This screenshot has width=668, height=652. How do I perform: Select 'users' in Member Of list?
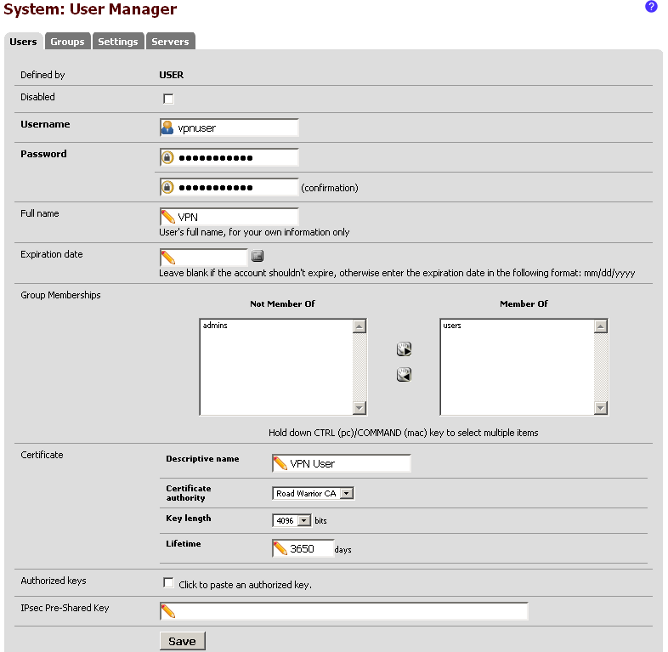(x=452, y=326)
